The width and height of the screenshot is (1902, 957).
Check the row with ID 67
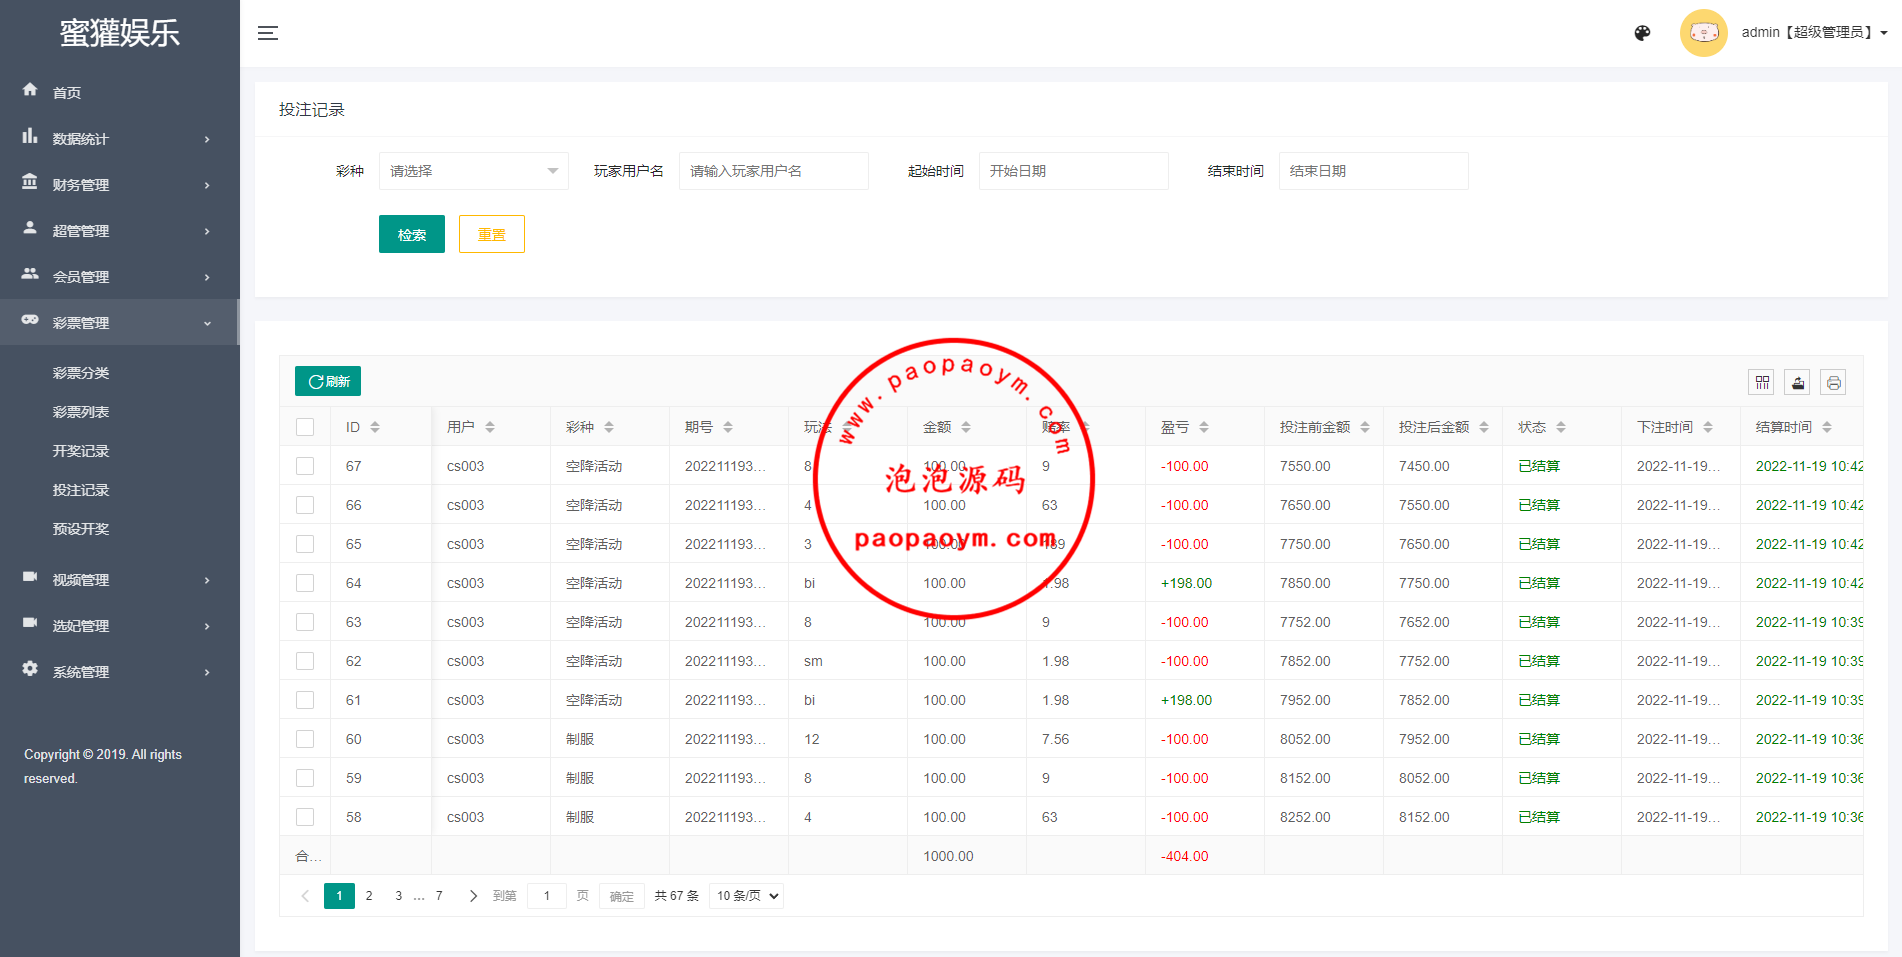pyautogui.click(x=305, y=466)
